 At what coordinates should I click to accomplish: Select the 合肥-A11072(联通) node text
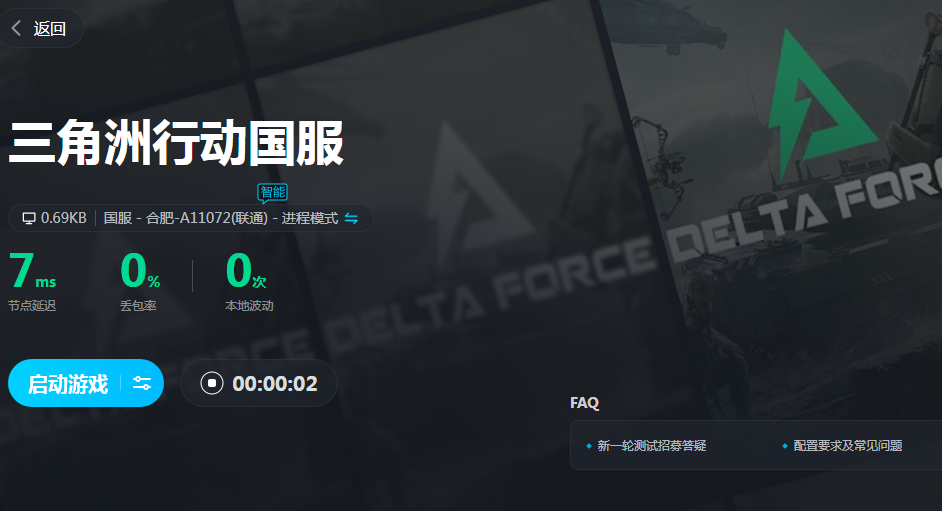click(207, 218)
